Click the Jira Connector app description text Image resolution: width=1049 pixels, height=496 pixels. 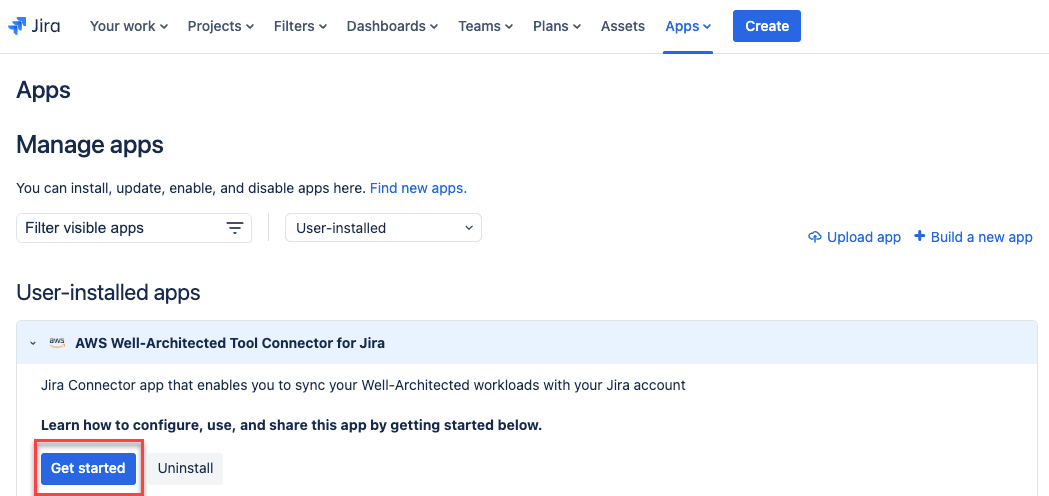coord(363,386)
